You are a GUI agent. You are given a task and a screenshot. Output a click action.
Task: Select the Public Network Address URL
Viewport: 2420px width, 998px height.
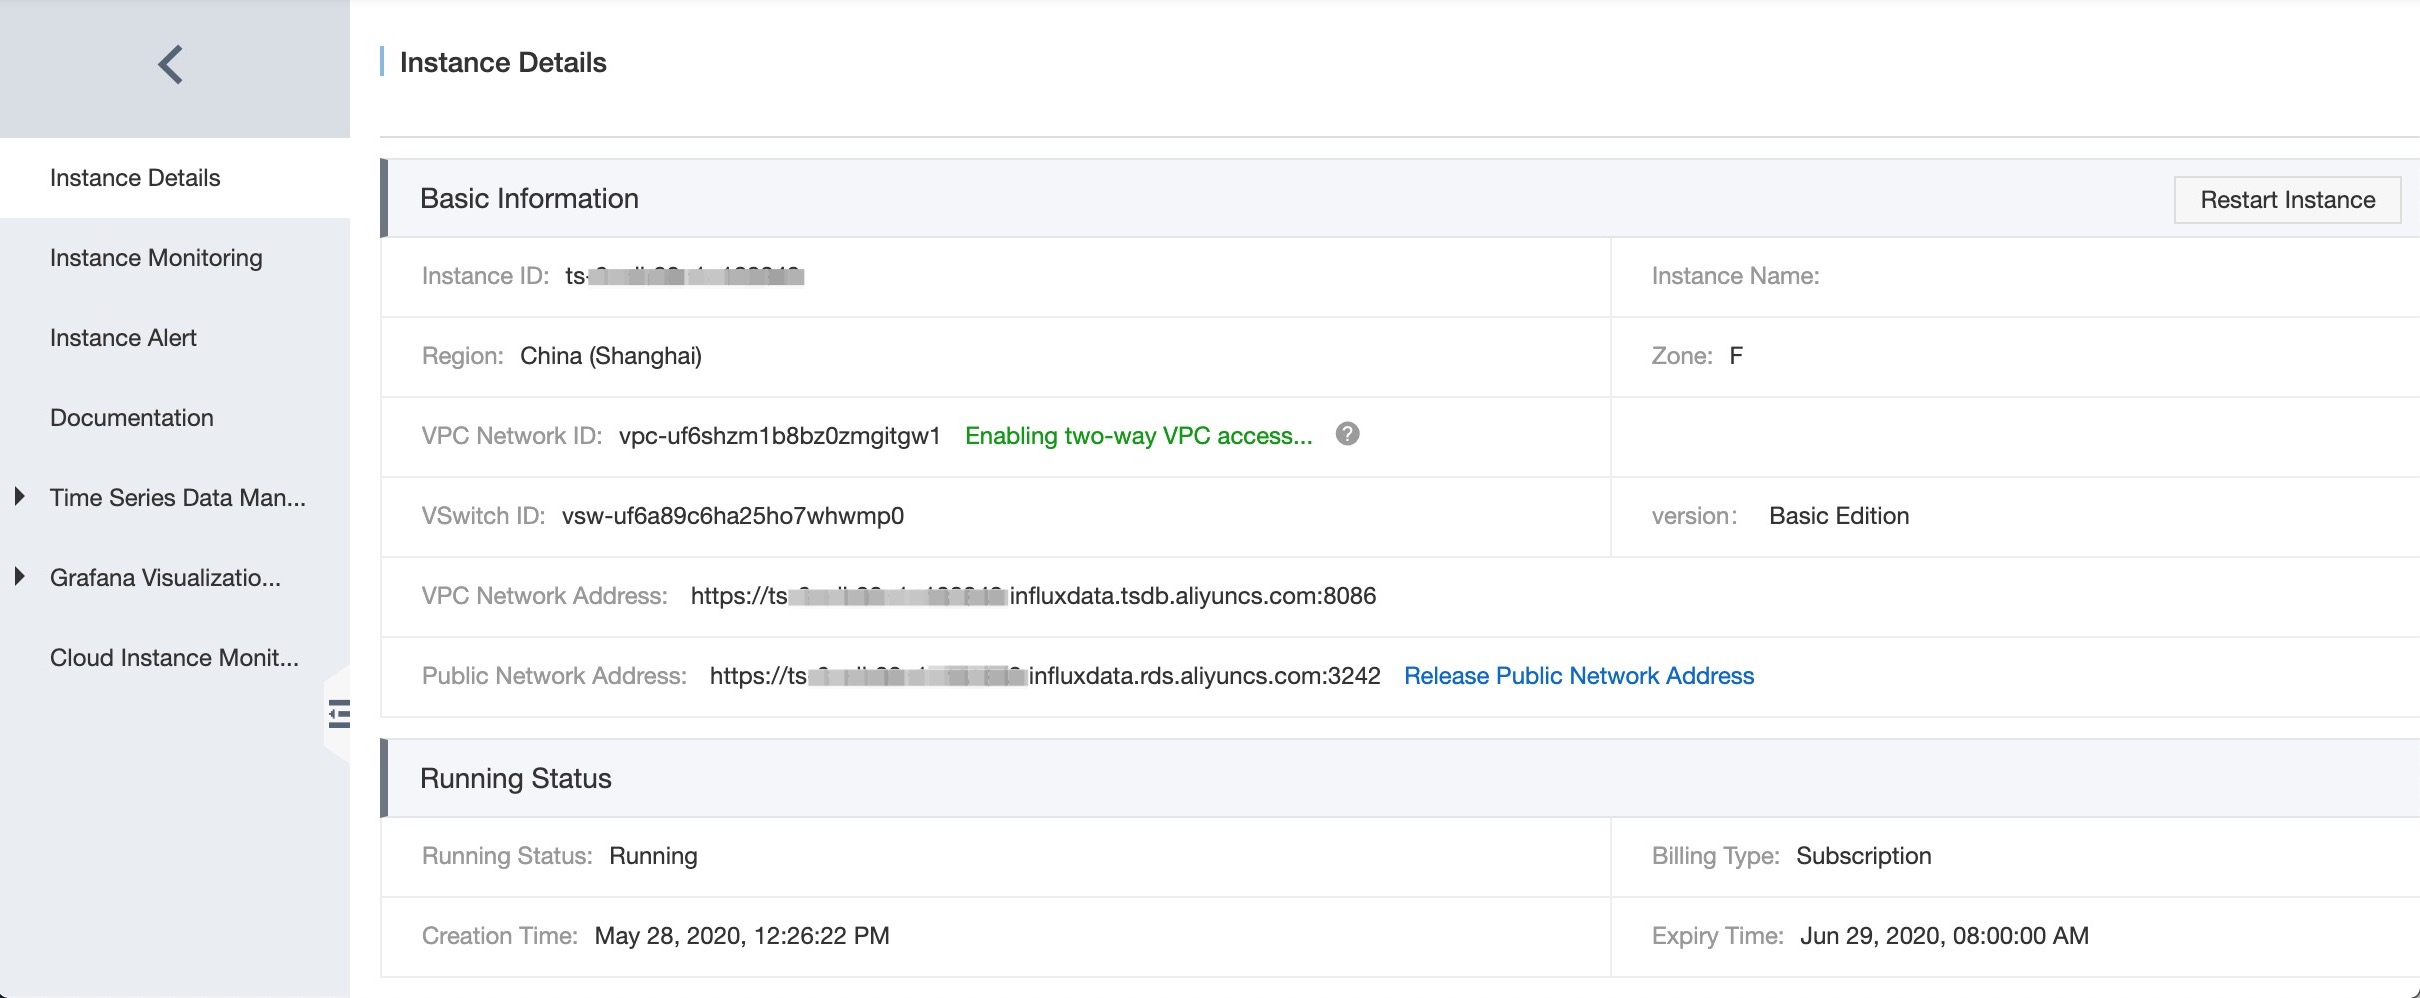[1045, 676]
